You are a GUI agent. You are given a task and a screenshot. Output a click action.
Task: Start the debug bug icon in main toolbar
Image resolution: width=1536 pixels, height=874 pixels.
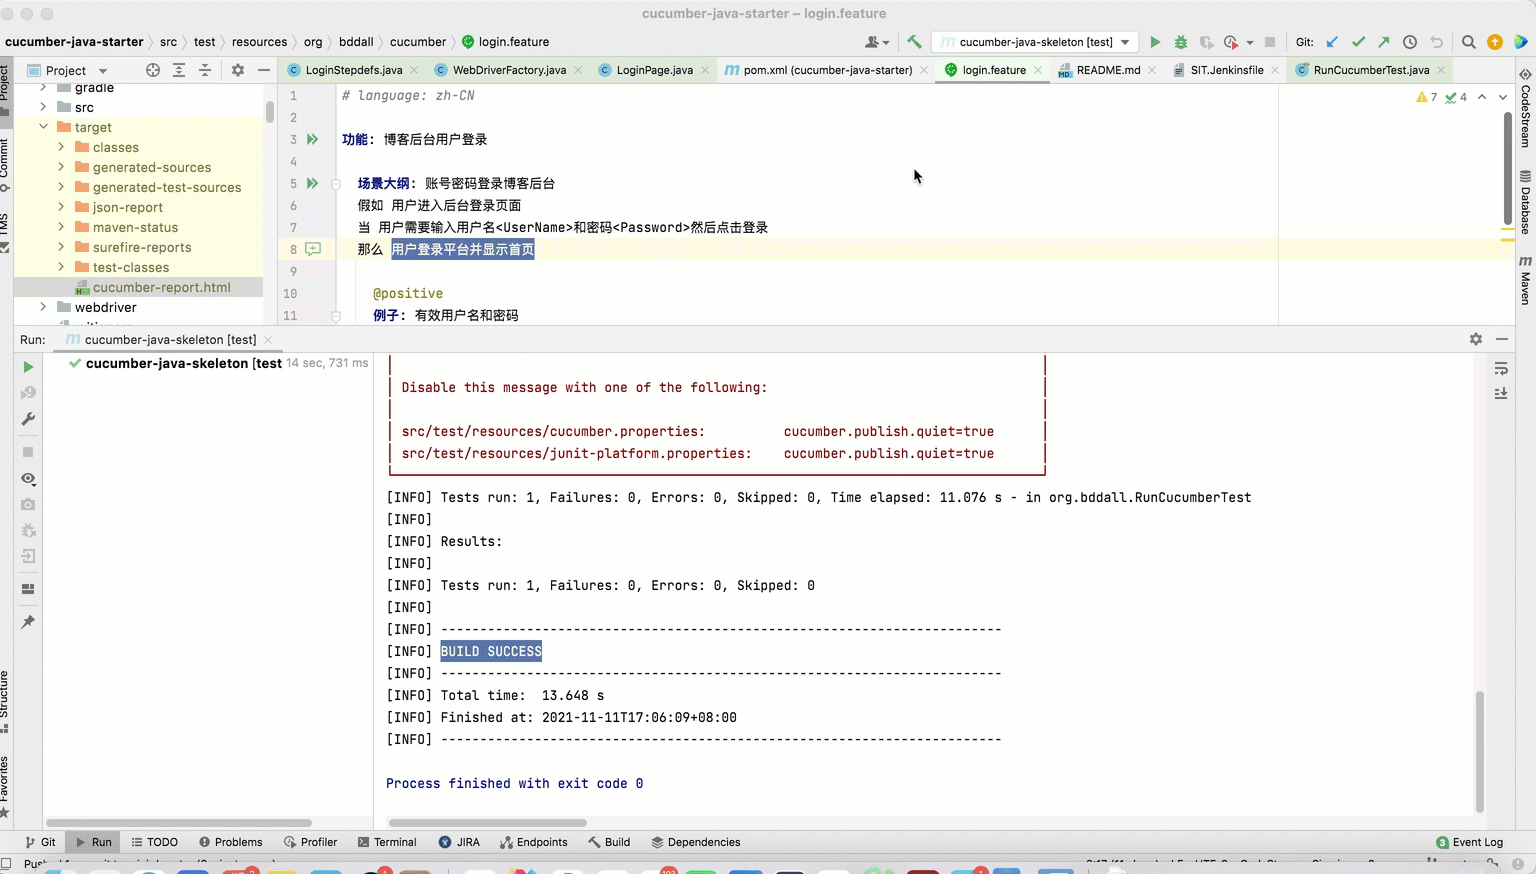coord(1181,42)
